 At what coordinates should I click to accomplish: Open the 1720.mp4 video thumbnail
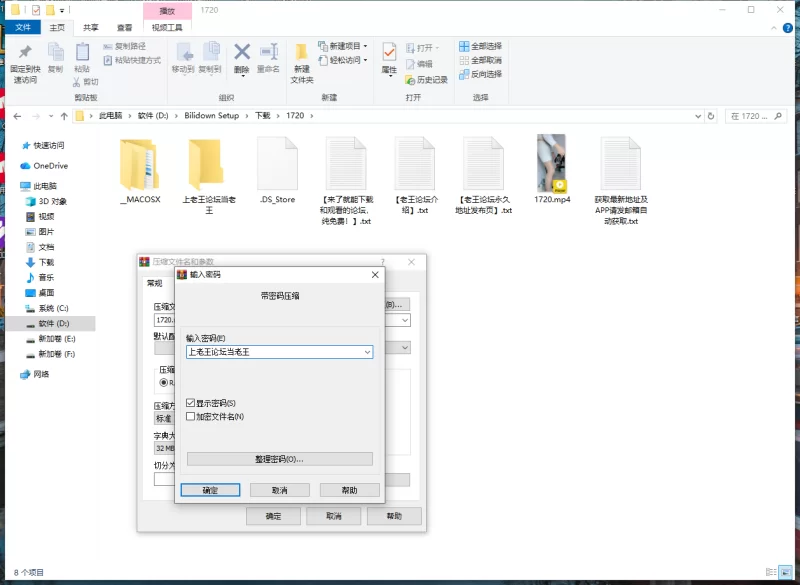click(x=552, y=164)
